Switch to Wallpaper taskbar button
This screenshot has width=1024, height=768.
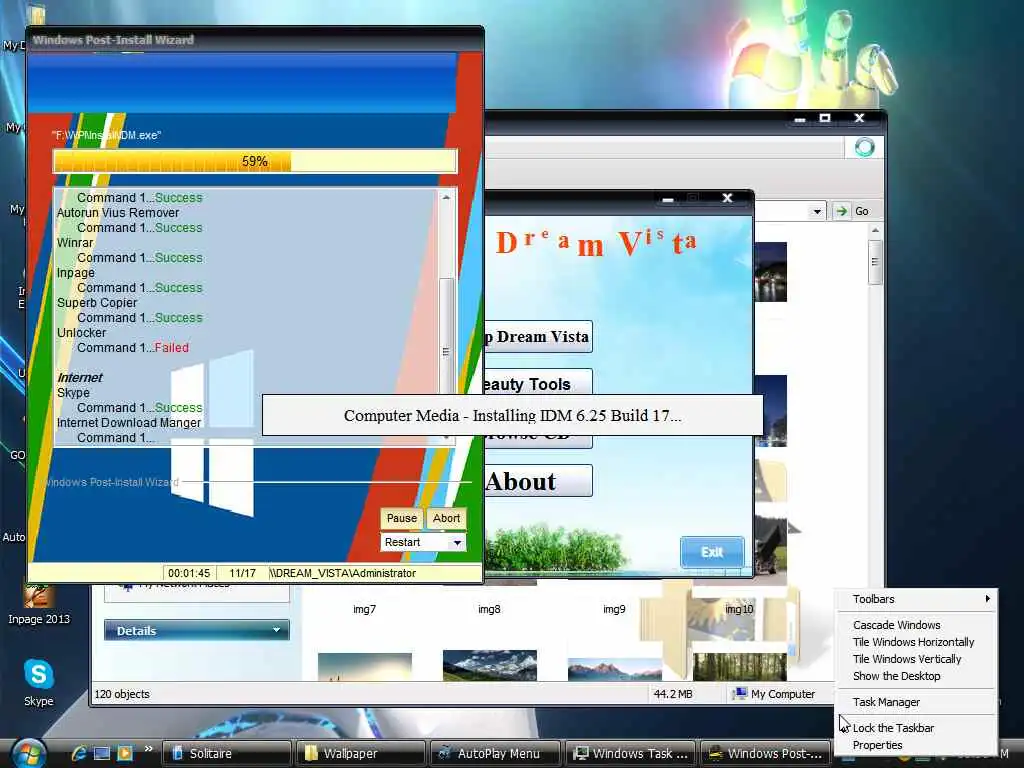(361, 753)
